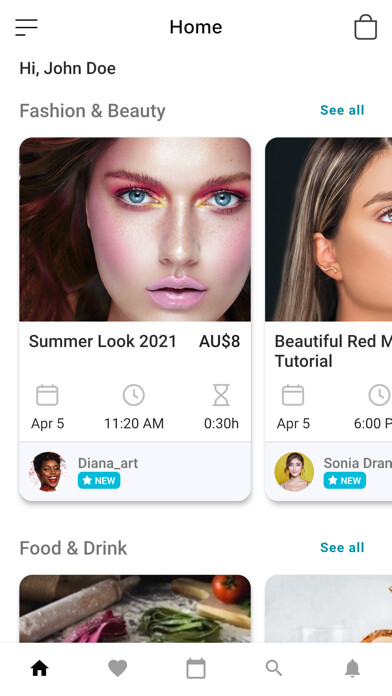Viewport: 392px width, 696px height.
Task: Click the NEW badge under Diana_art
Action: click(x=99, y=480)
